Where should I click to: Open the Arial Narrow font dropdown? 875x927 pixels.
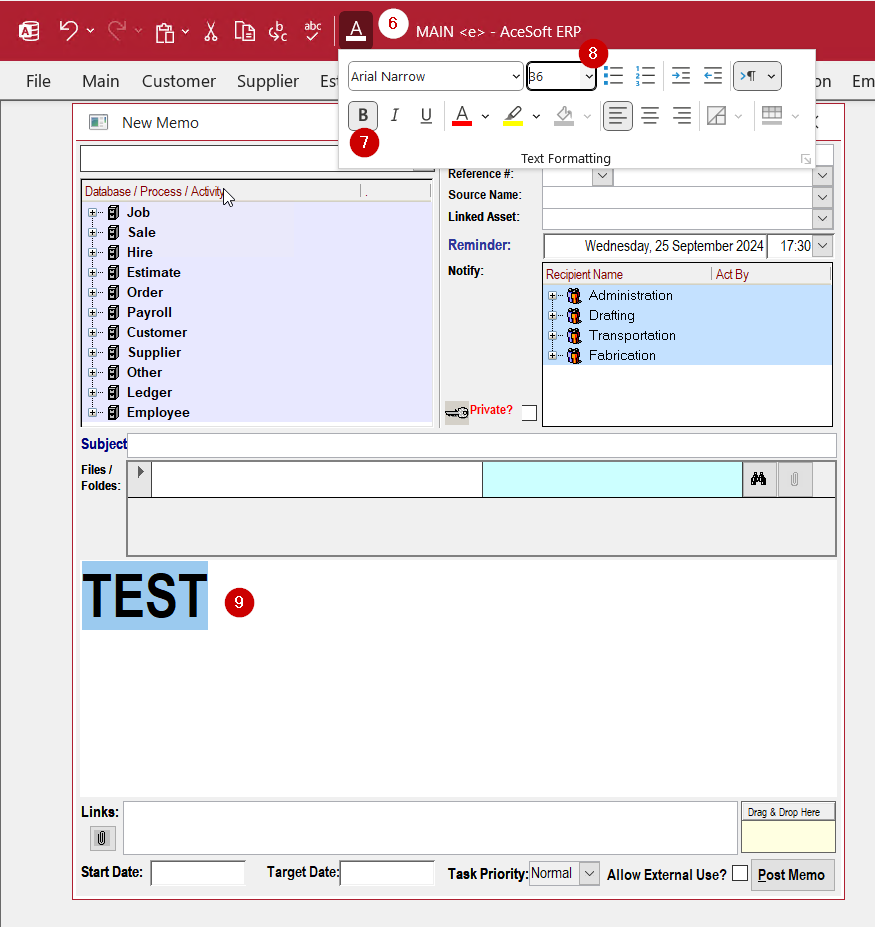(516, 76)
